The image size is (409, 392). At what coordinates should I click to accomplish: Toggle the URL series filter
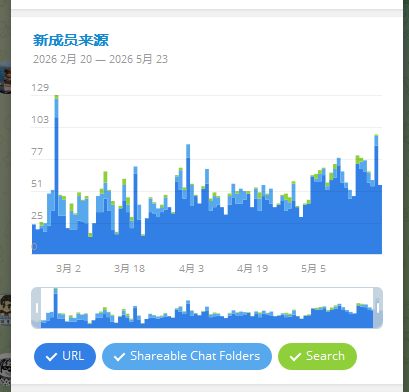coord(65,356)
